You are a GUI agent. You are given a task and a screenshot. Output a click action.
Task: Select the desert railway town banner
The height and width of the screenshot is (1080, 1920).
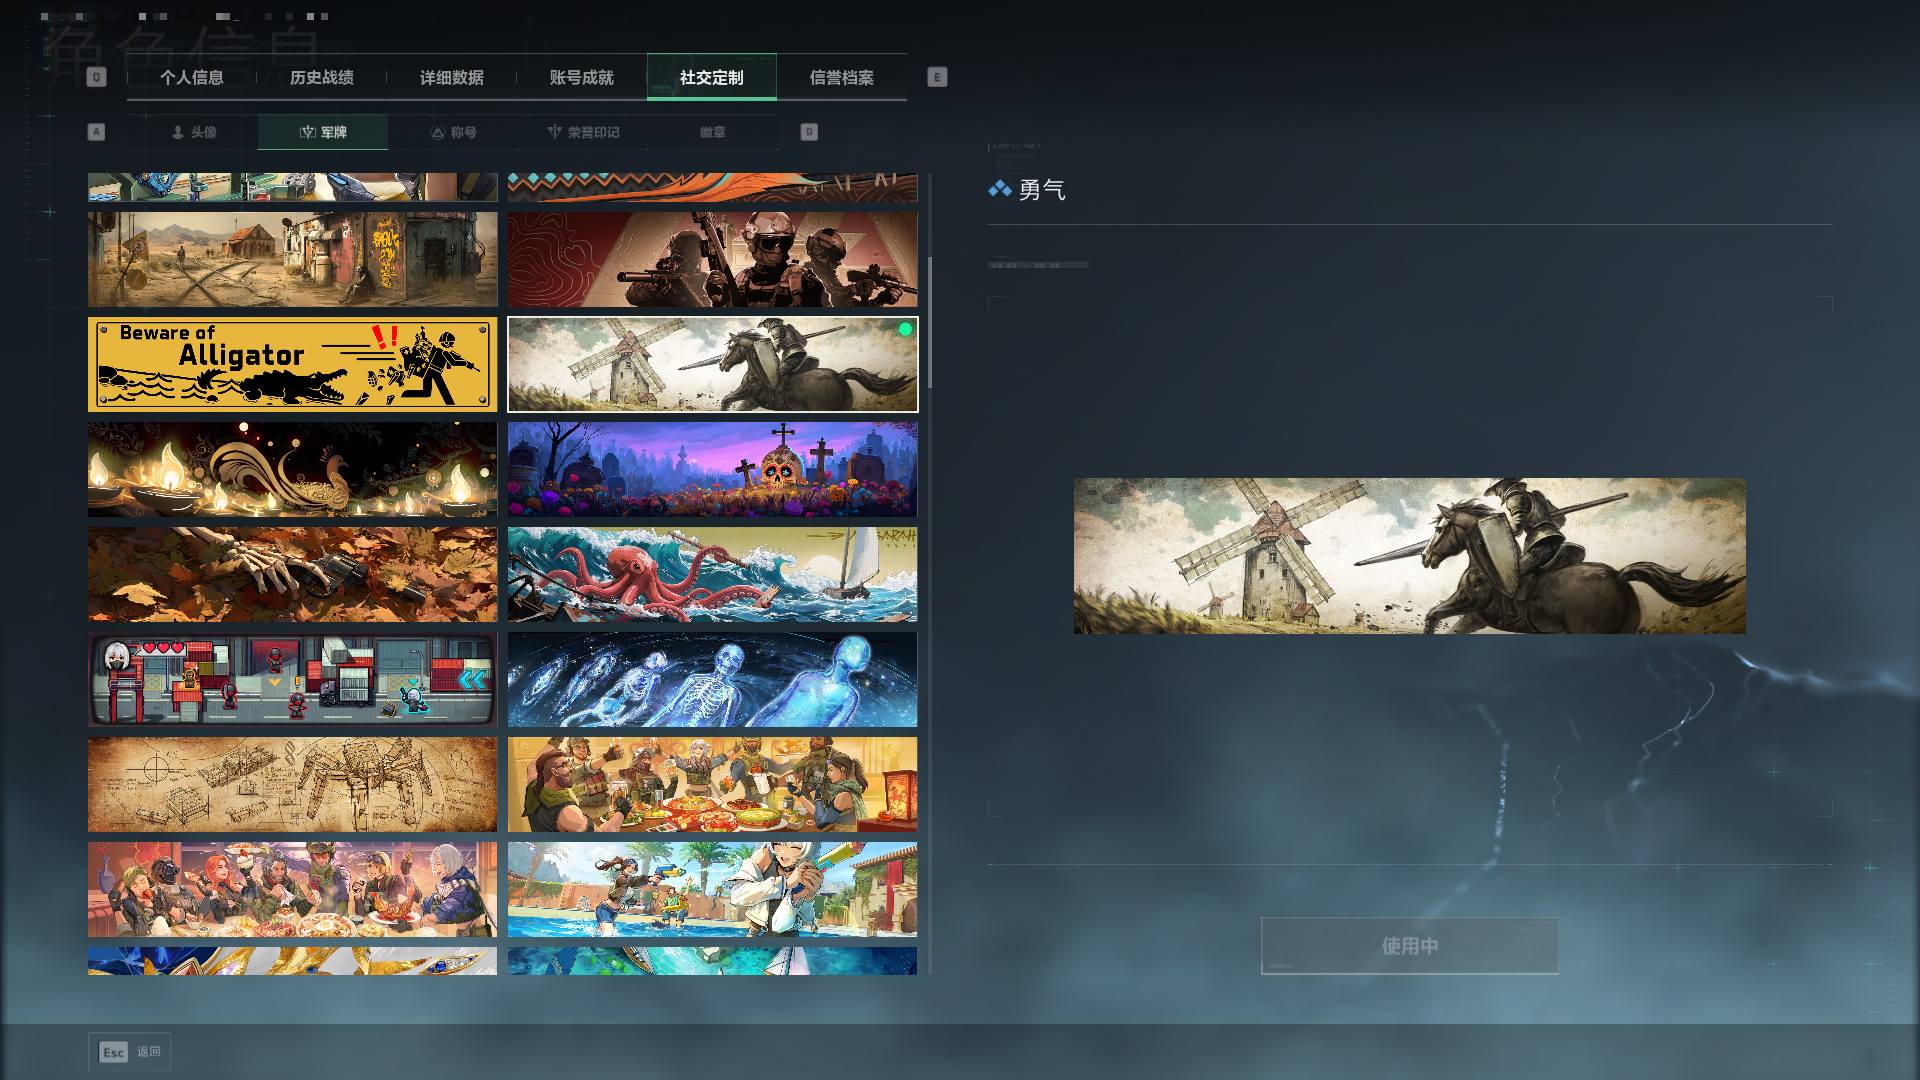coord(292,259)
